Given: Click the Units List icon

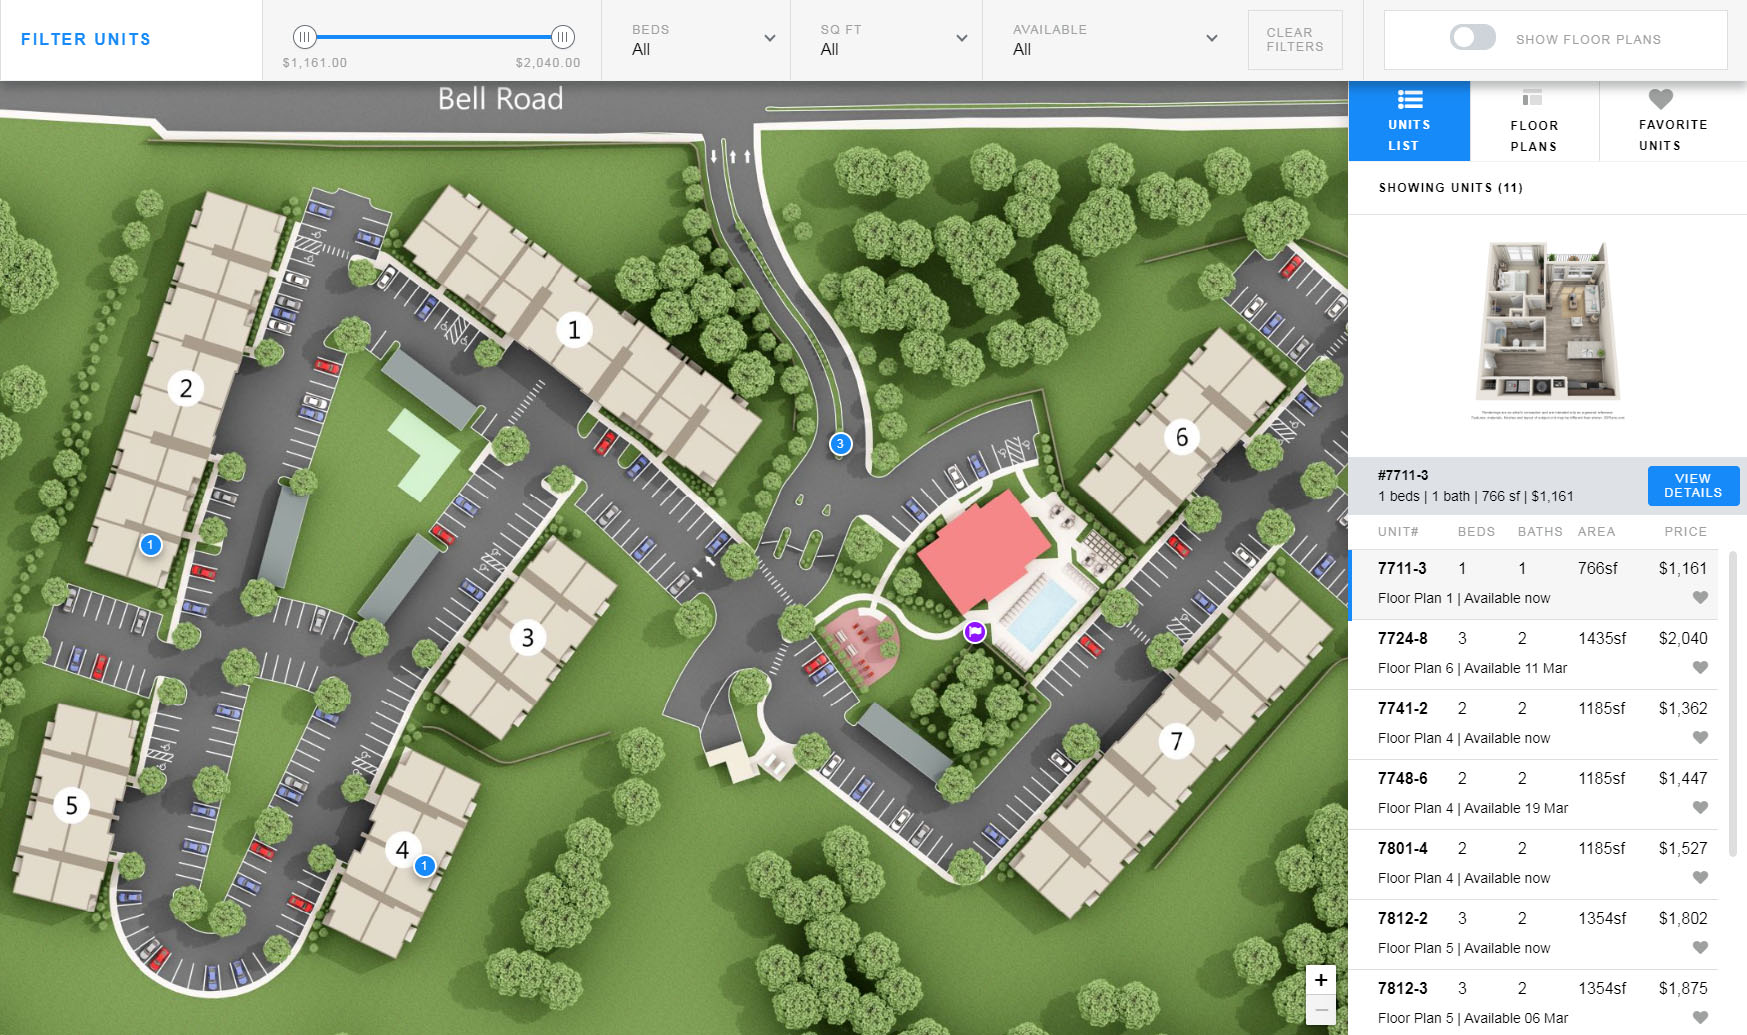Looking at the screenshot, I should point(1410,99).
